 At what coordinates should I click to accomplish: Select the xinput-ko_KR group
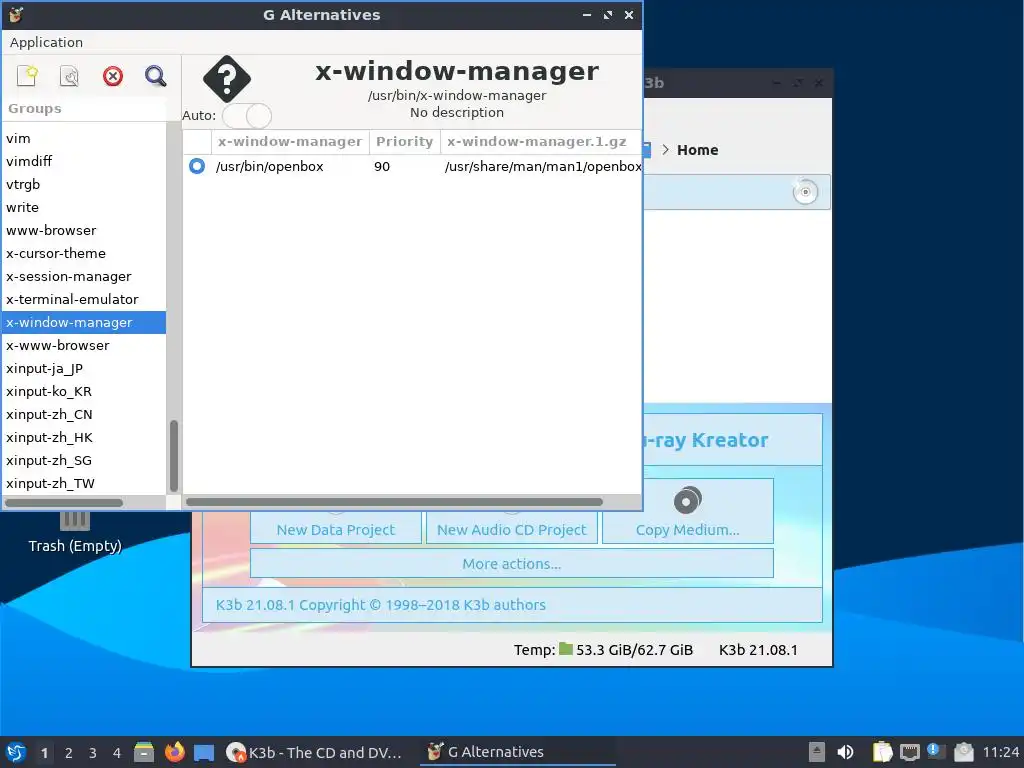(84, 391)
